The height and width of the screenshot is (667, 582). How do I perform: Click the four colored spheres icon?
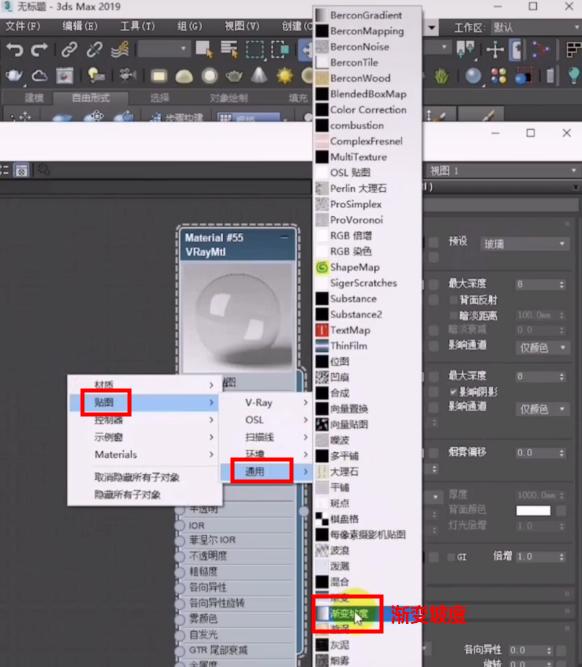tap(499, 76)
